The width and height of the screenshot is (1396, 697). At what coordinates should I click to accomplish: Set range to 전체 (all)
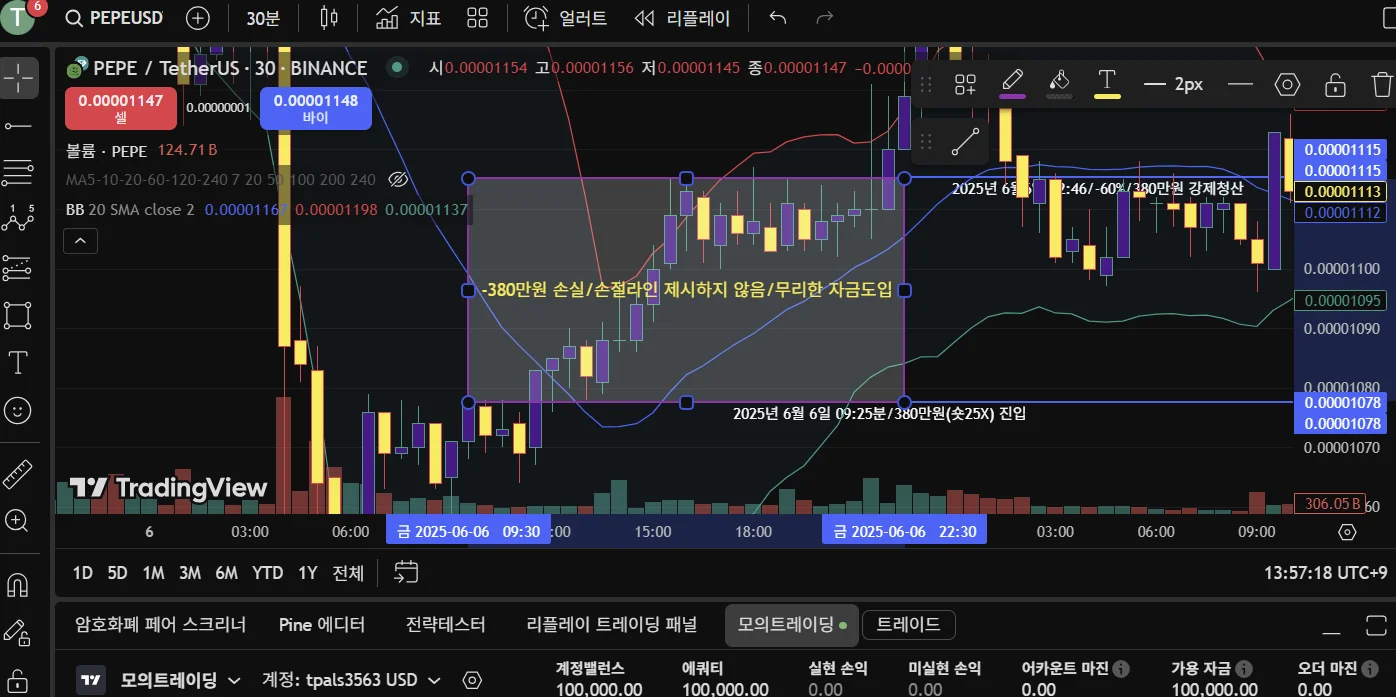click(348, 573)
